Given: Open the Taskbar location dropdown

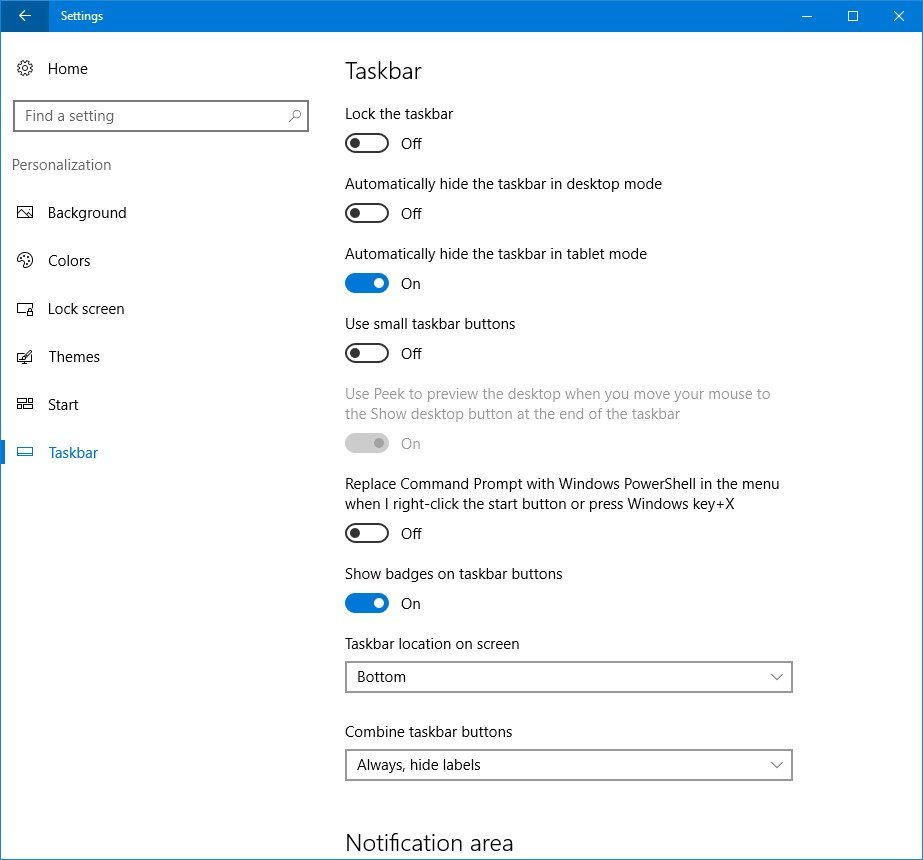Looking at the screenshot, I should [x=568, y=677].
